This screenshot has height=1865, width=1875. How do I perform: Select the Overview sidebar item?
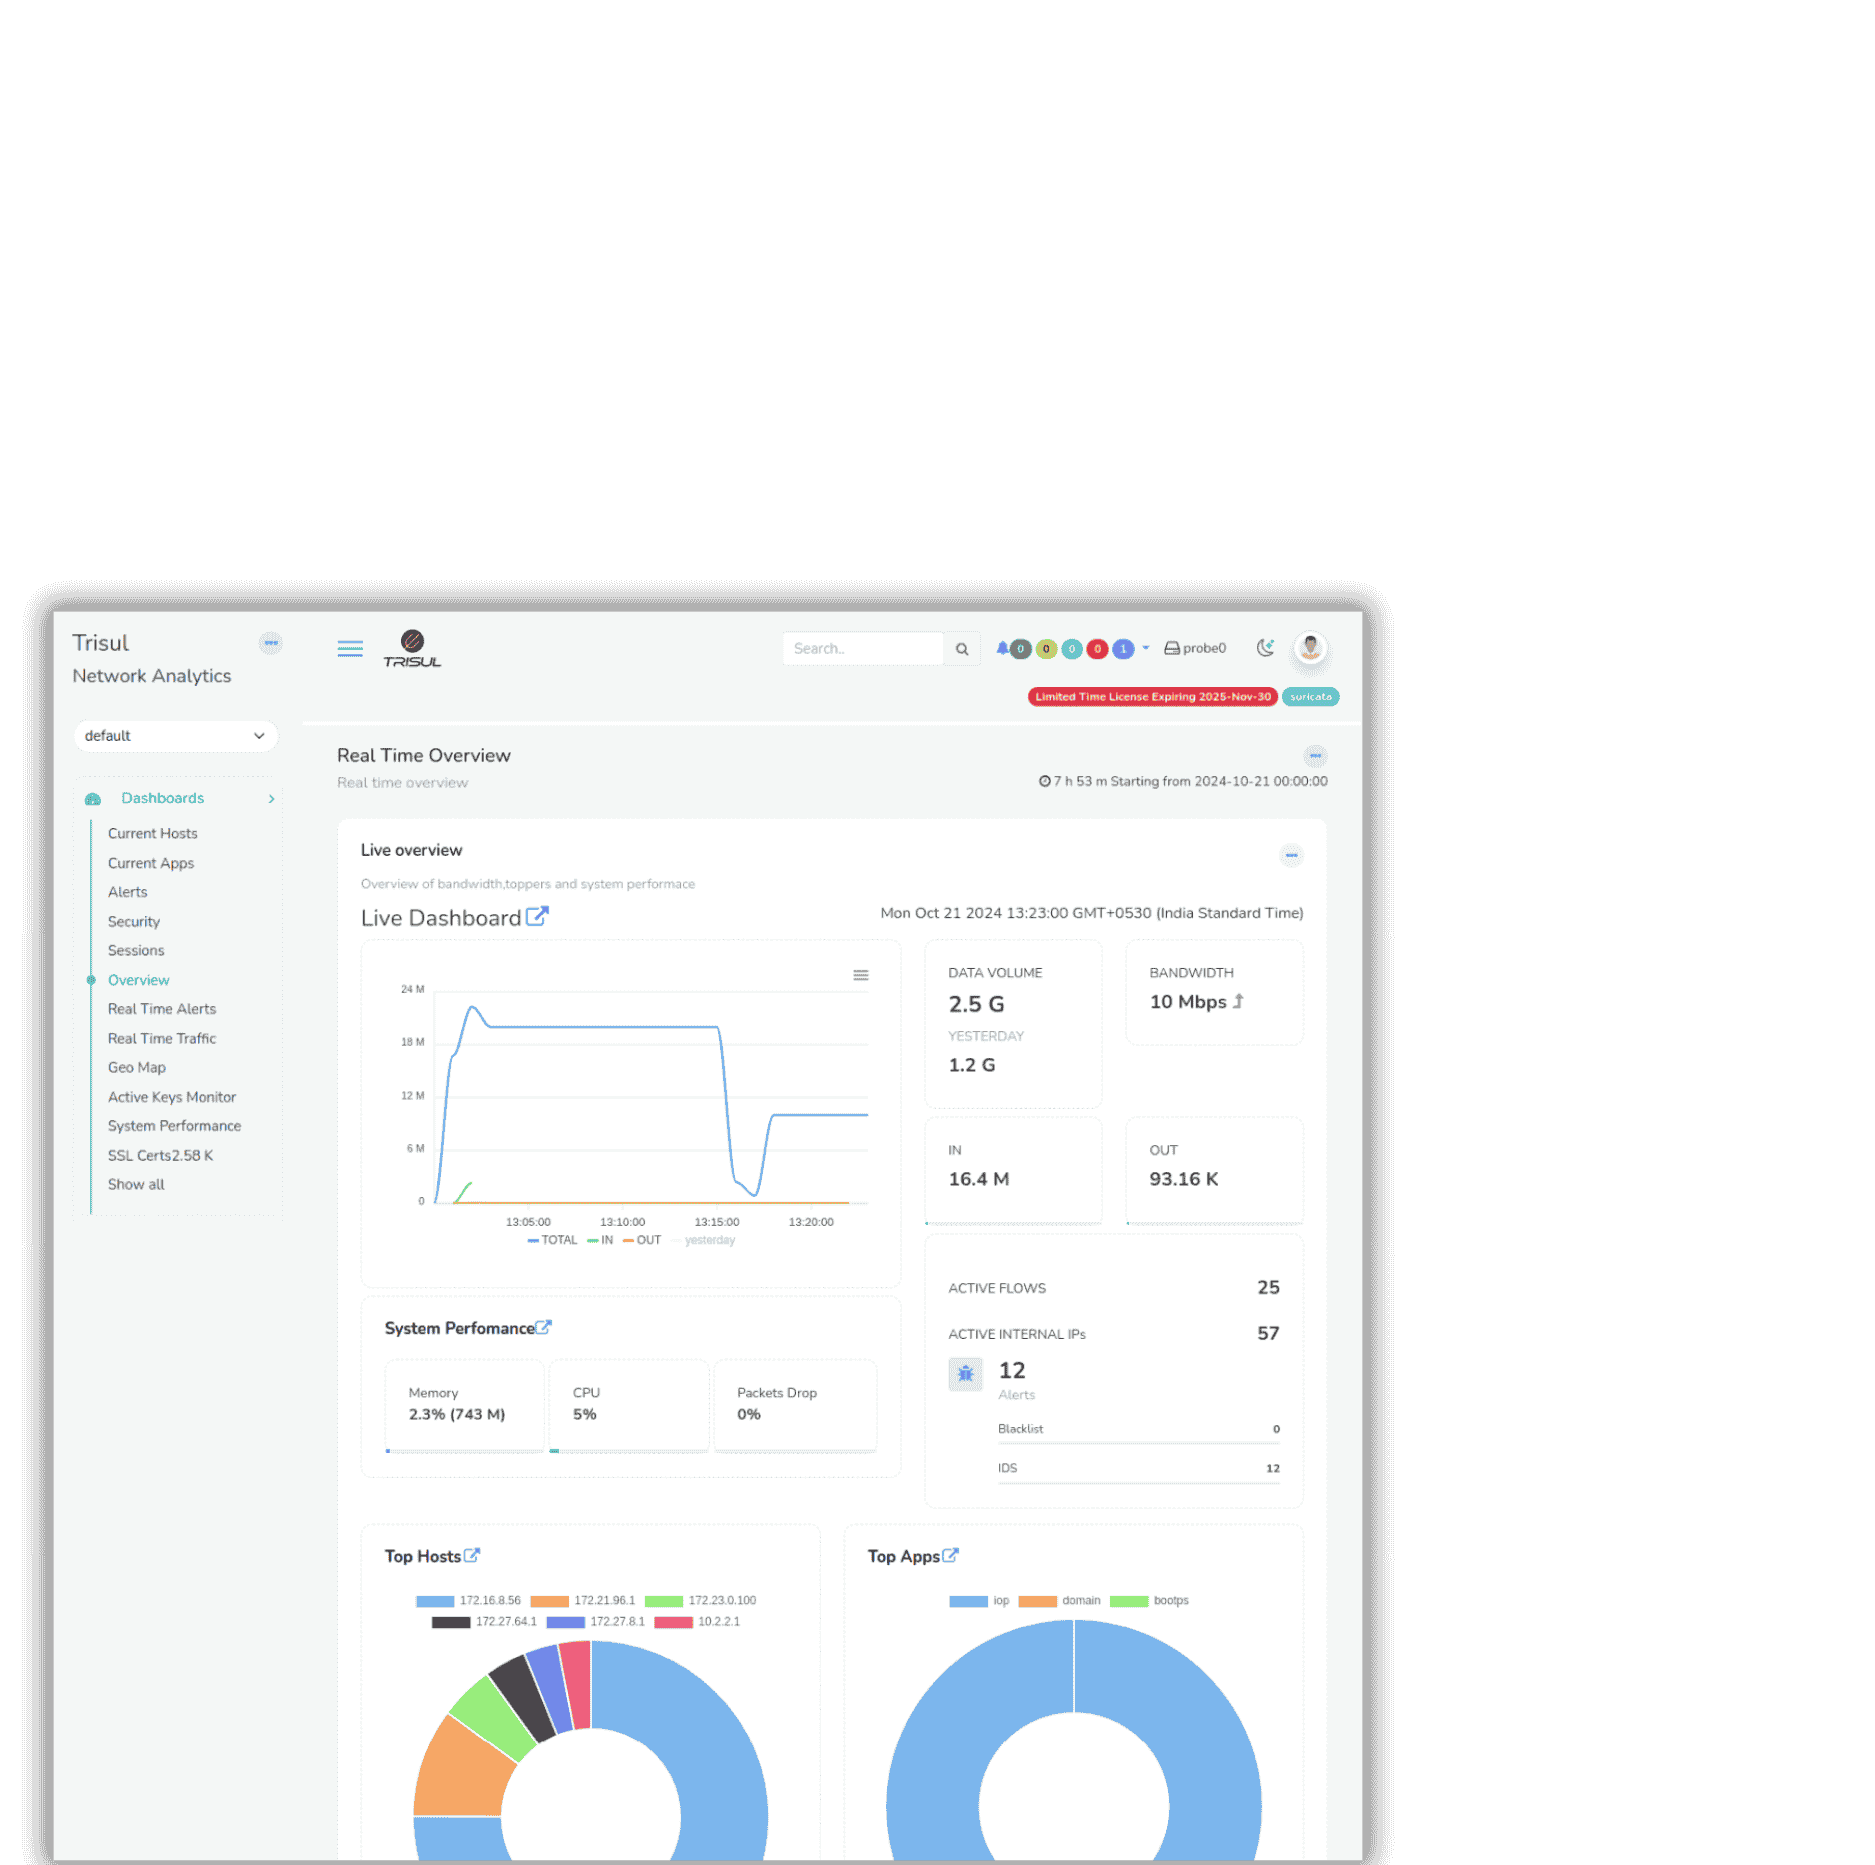pyautogui.click(x=138, y=980)
